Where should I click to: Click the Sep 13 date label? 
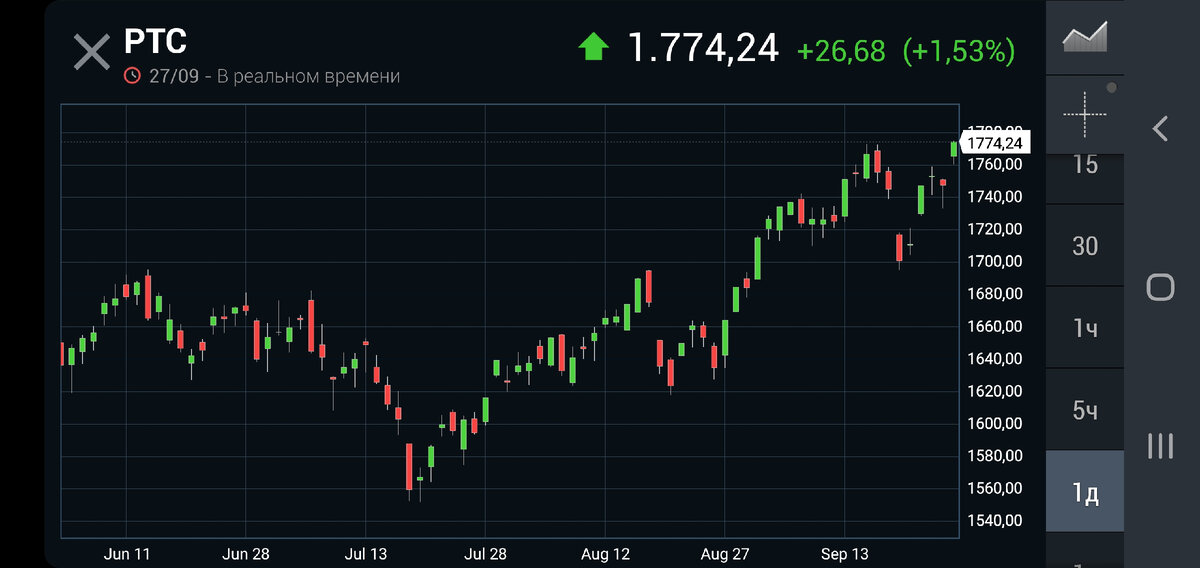click(844, 553)
